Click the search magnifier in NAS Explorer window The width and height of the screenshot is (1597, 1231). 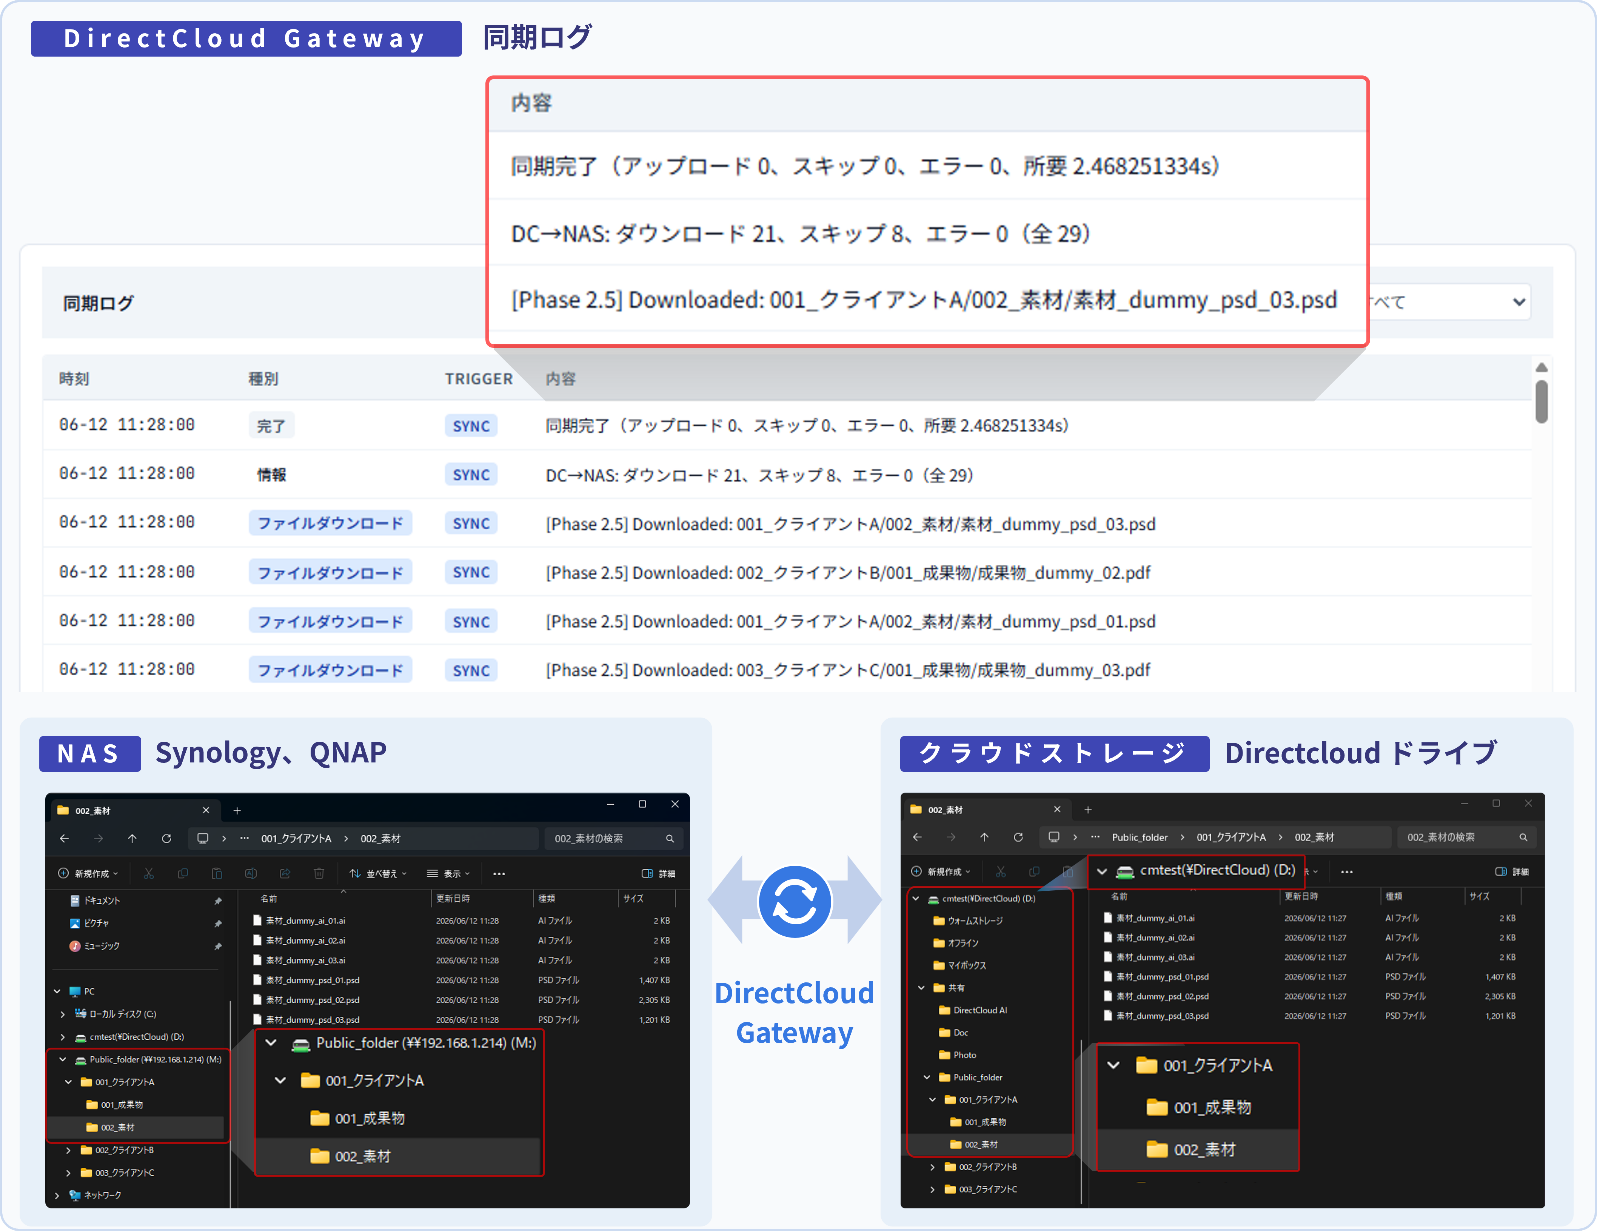click(x=670, y=838)
